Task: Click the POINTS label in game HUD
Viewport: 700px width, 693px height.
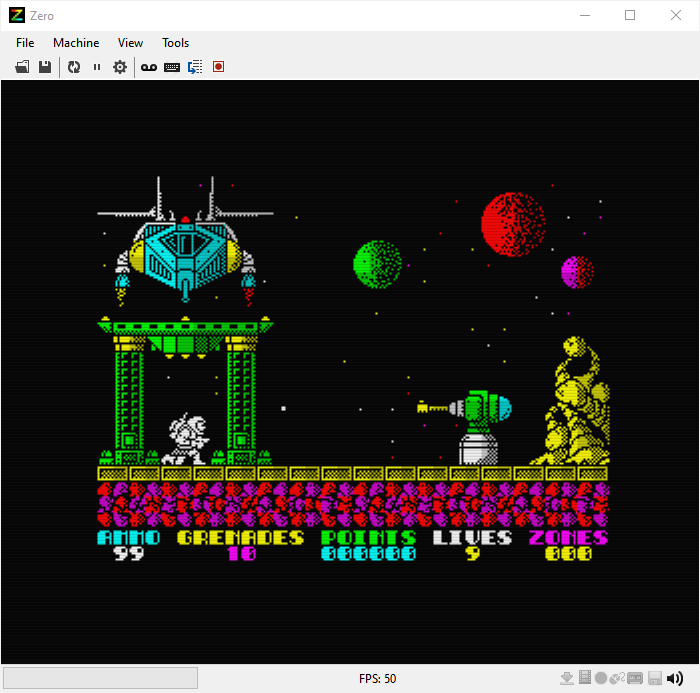Action: click(369, 537)
